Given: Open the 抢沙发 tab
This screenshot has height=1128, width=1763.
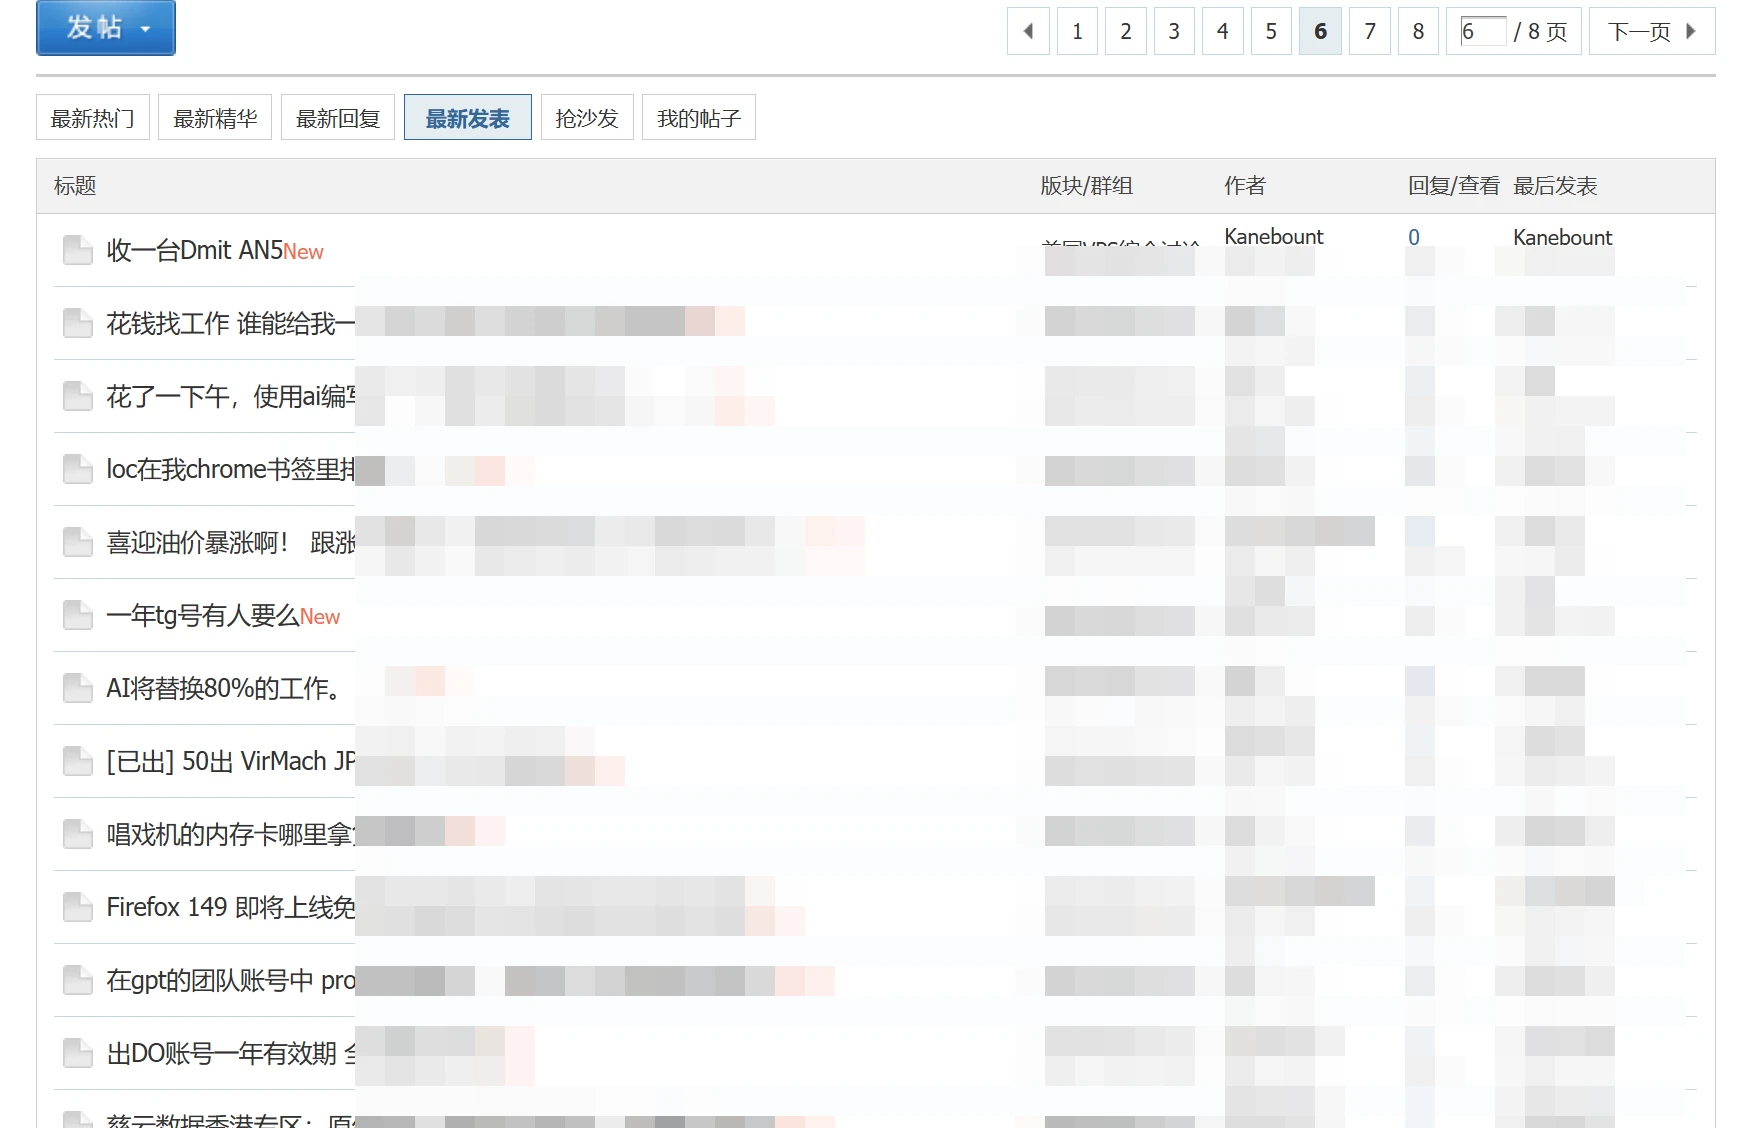Looking at the screenshot, I should click(x=587, y=117).
